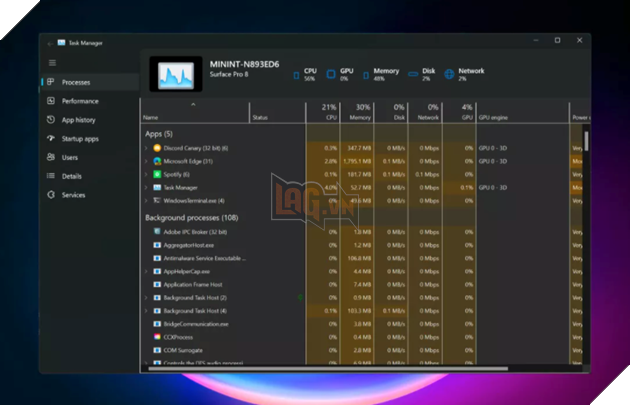Image resolution: width=630 pixels, height=405 pixels.
Task: Click the Spotify app icon
Action: coord(157,174)
